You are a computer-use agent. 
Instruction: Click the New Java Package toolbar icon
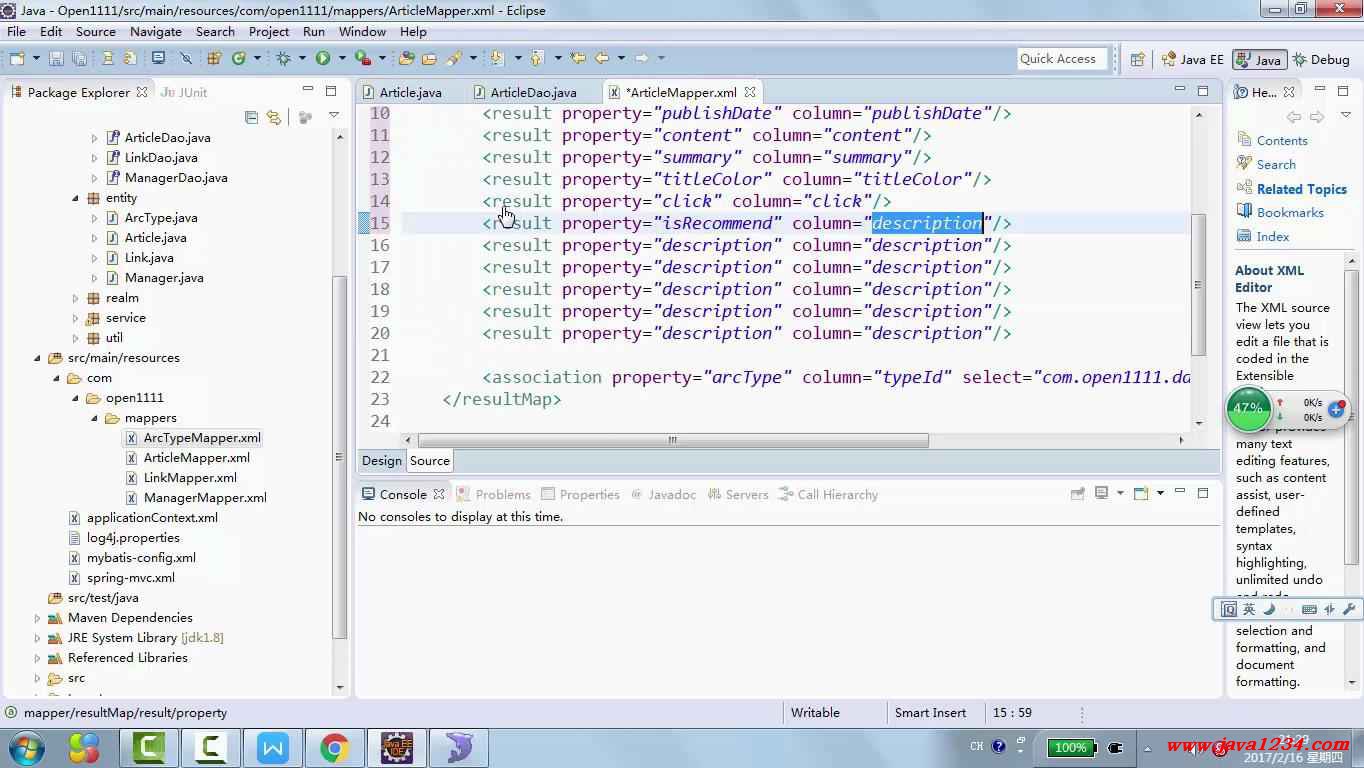pyautogui.click(x=214, y=59)
